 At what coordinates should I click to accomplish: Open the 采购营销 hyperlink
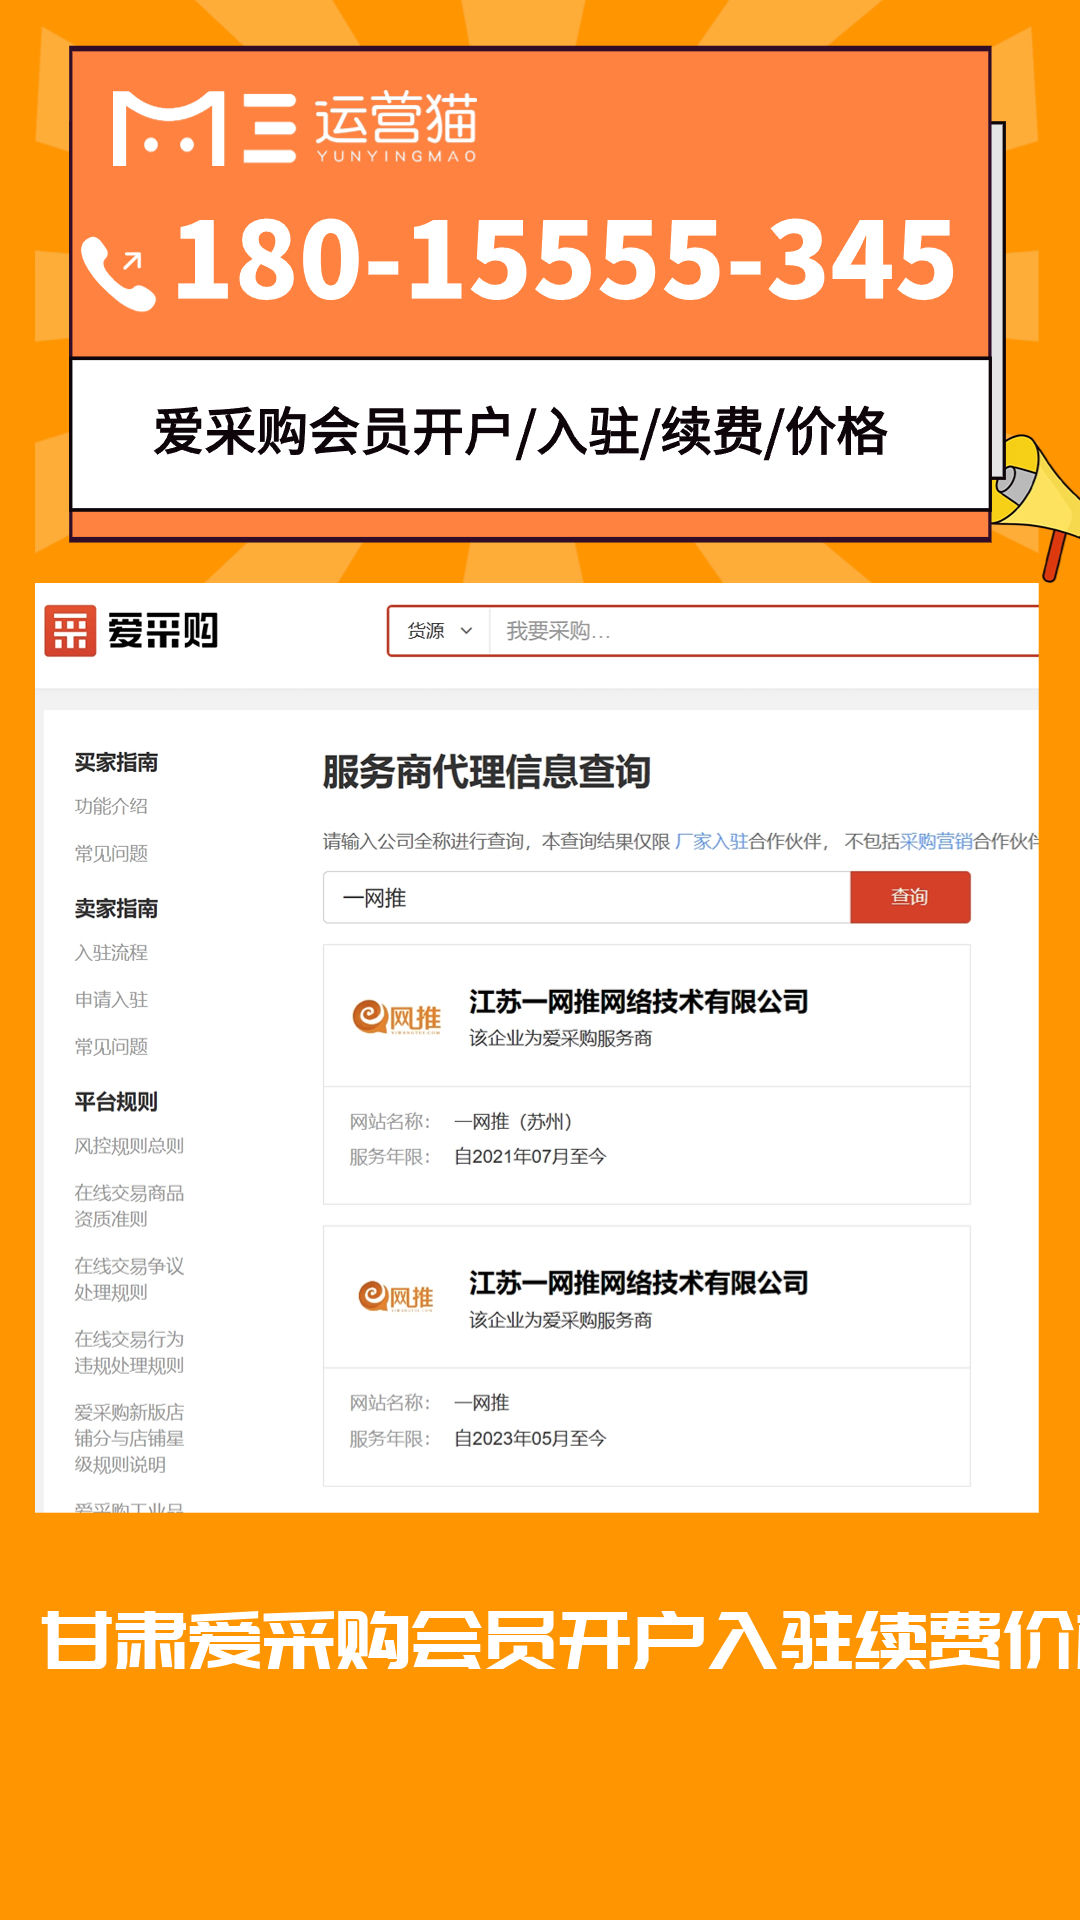[936, 841]
